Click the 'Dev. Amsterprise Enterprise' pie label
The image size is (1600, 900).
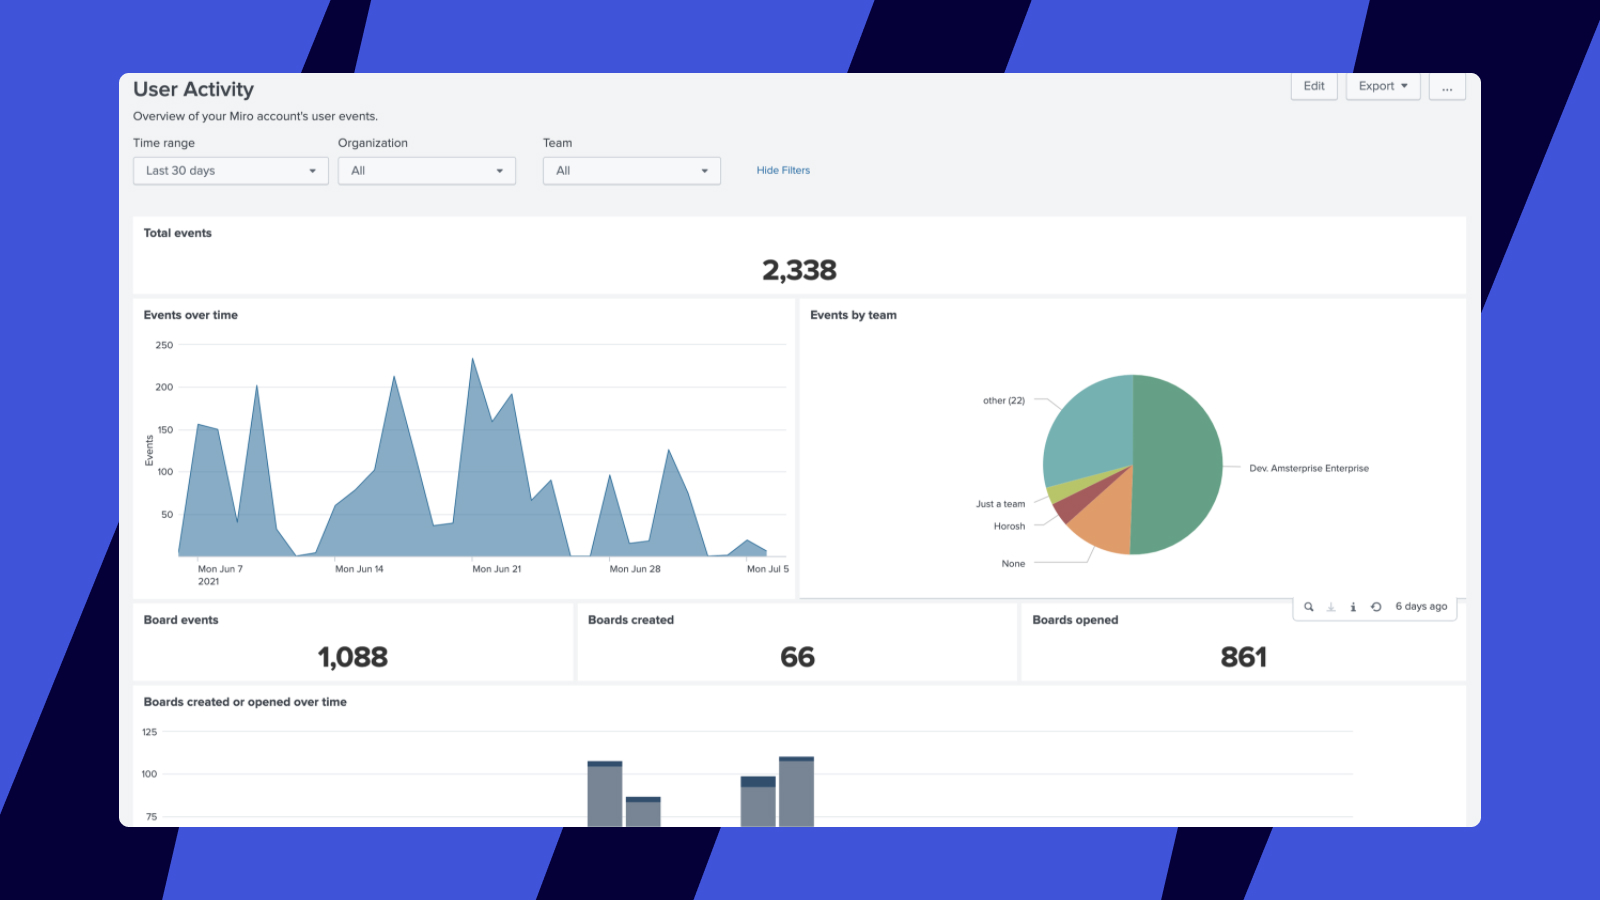coord(1308,468)
